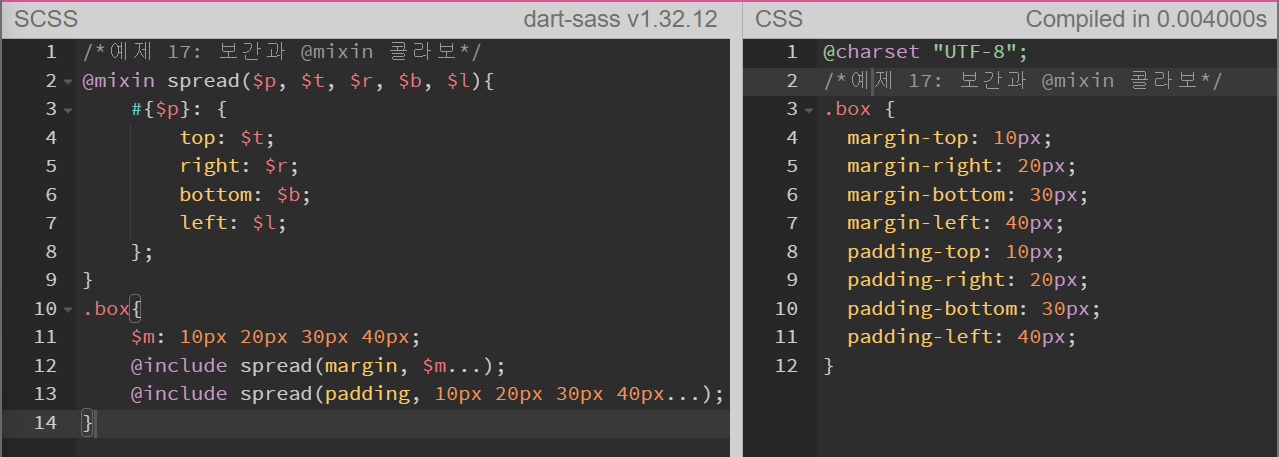
Task: Click closing brace on CSS line 12
Action: pyautogui.click(x=829, y=366)
